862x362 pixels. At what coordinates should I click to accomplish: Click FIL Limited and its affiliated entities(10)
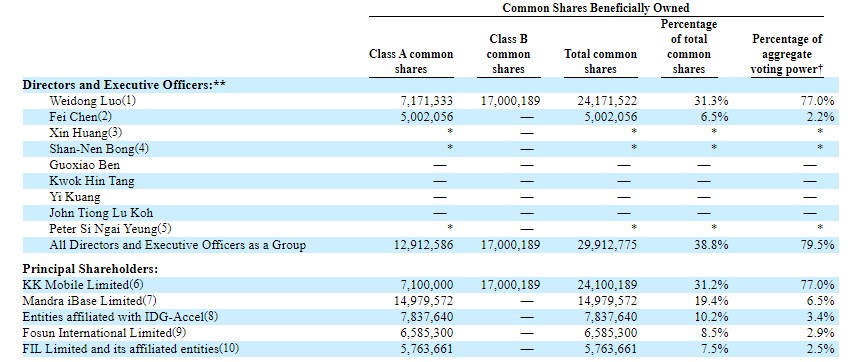(131, 348)
